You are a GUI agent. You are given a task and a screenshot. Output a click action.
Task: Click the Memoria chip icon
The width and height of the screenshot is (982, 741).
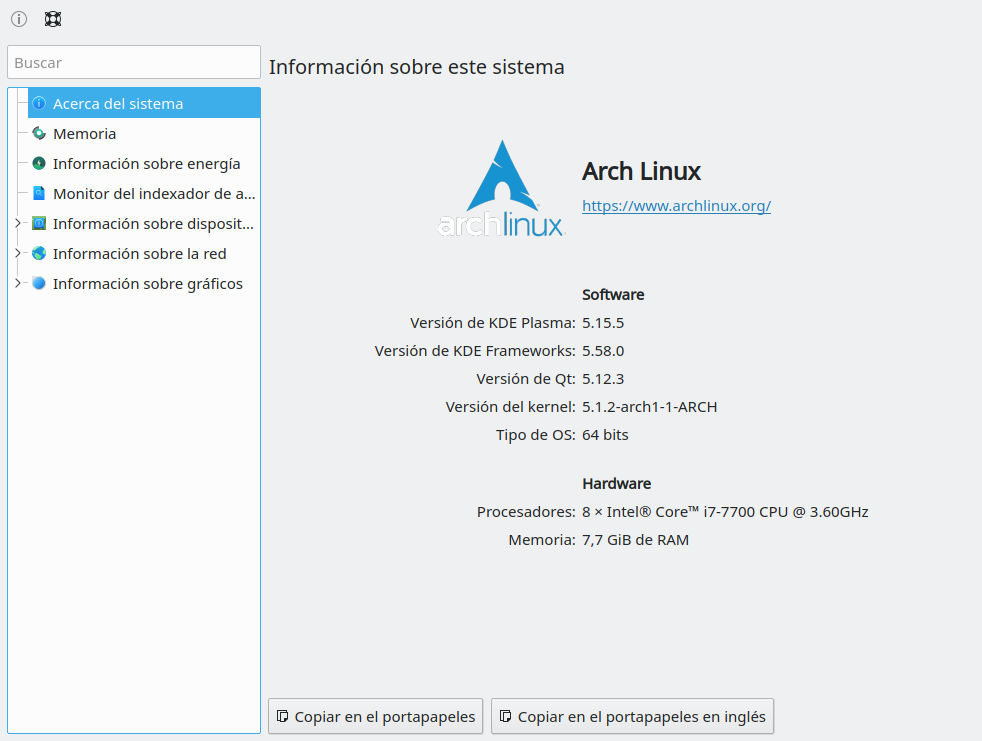tap(39, 133)
